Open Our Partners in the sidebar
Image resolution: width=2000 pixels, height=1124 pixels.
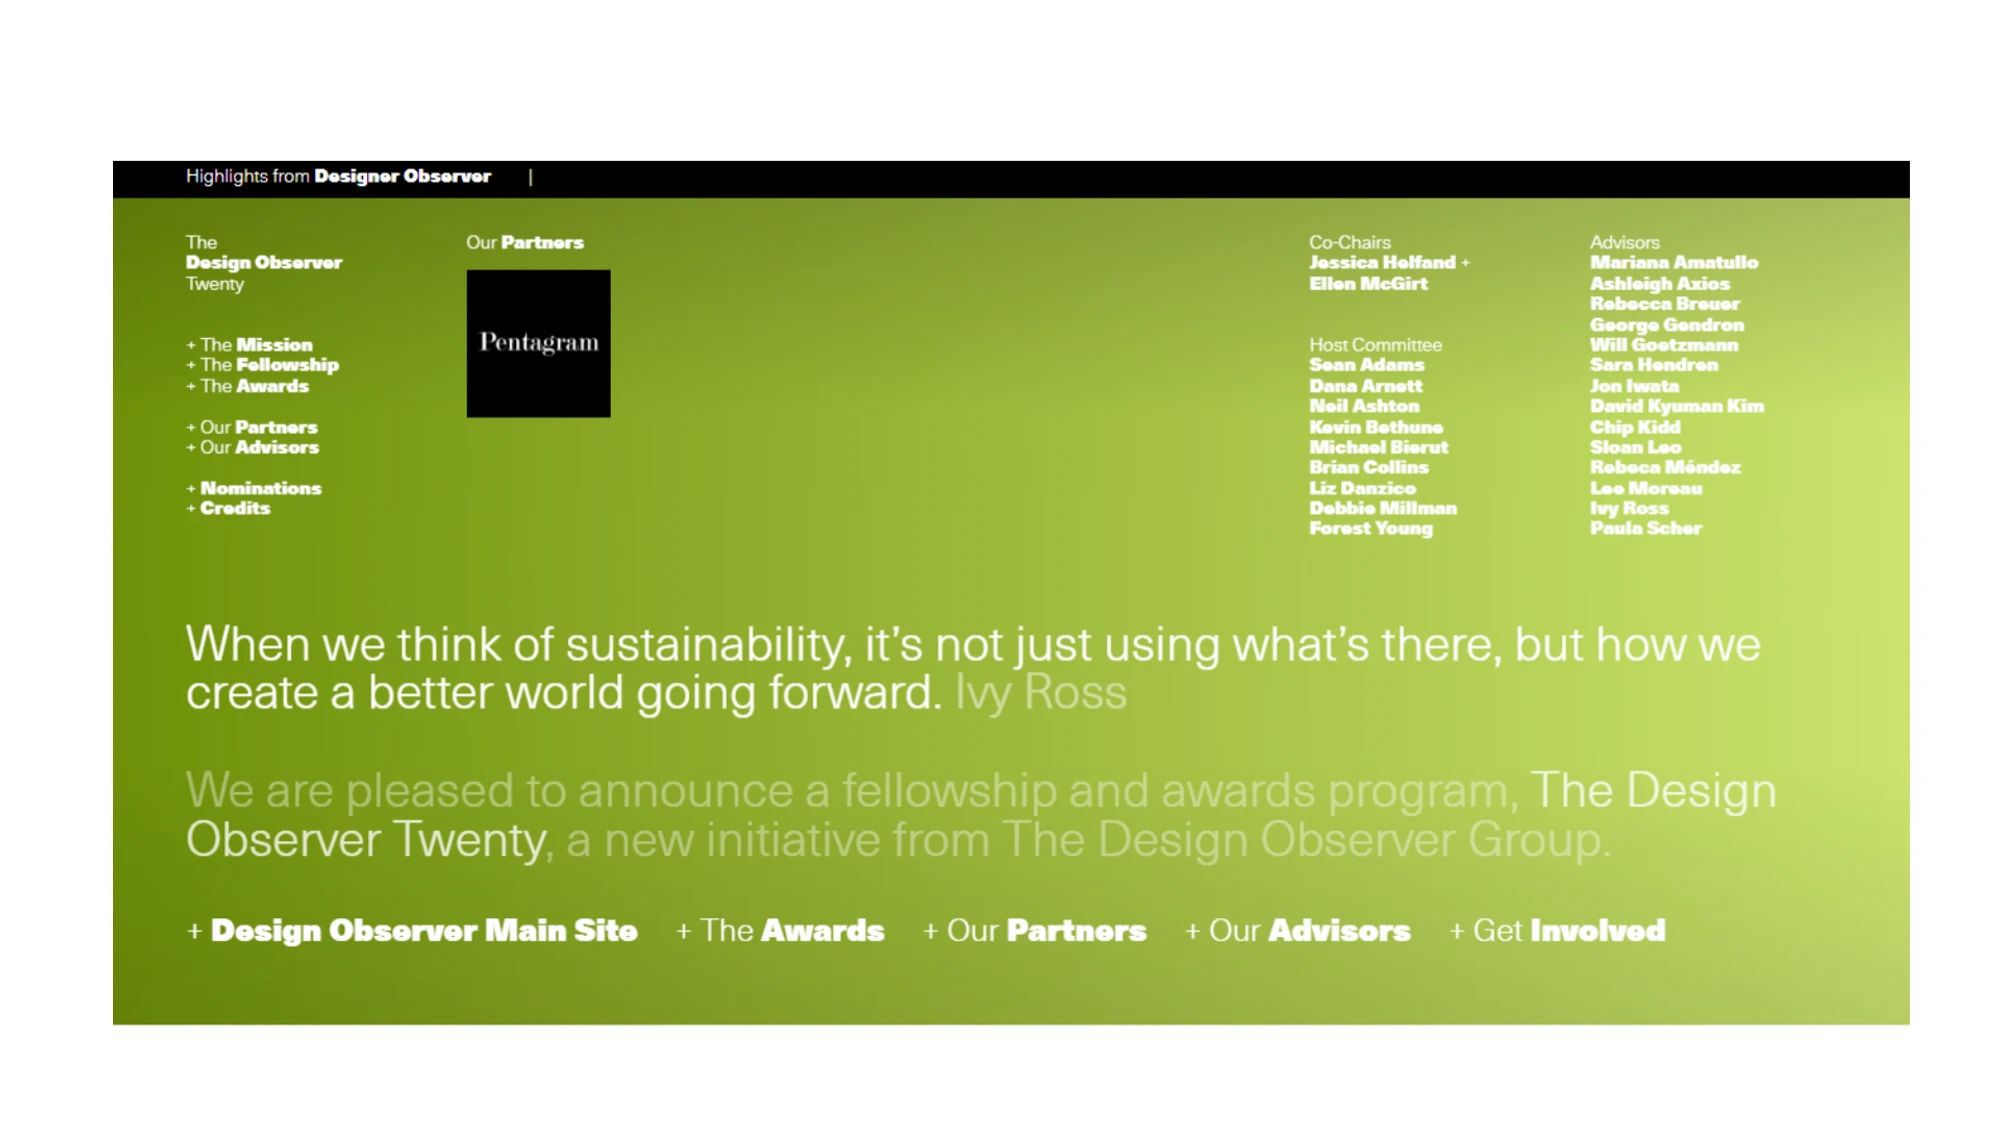pos(250,427)
